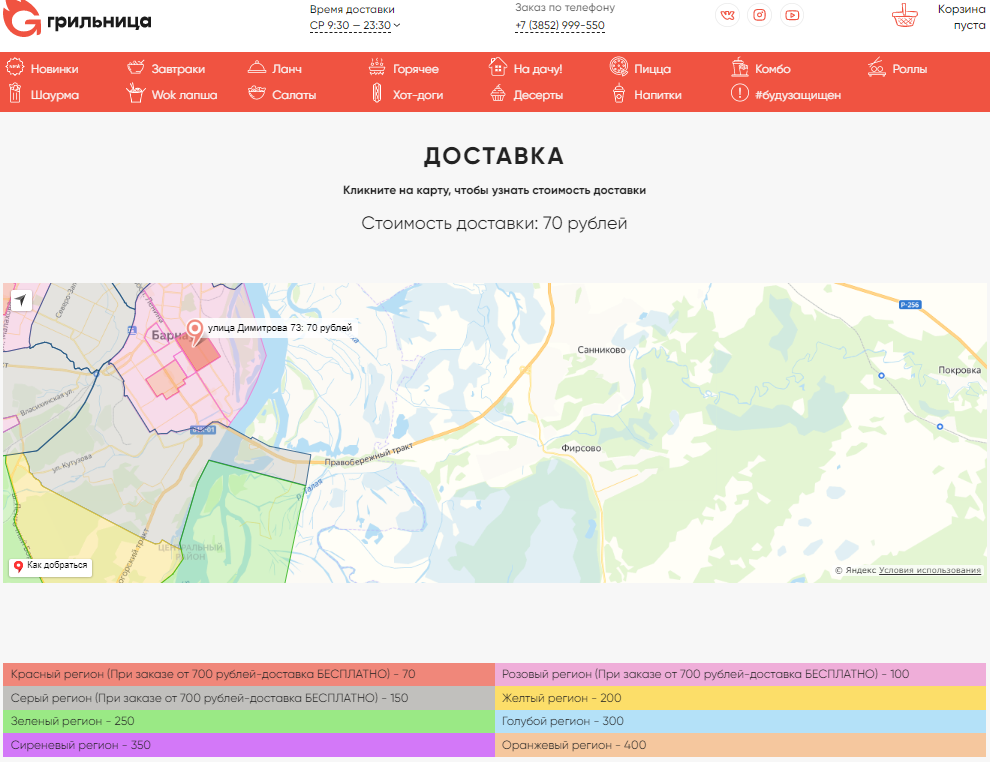Click the Стоимость доставки: 70 рублей text
This screenshot has width=990, height=762.
click(494, 223)
